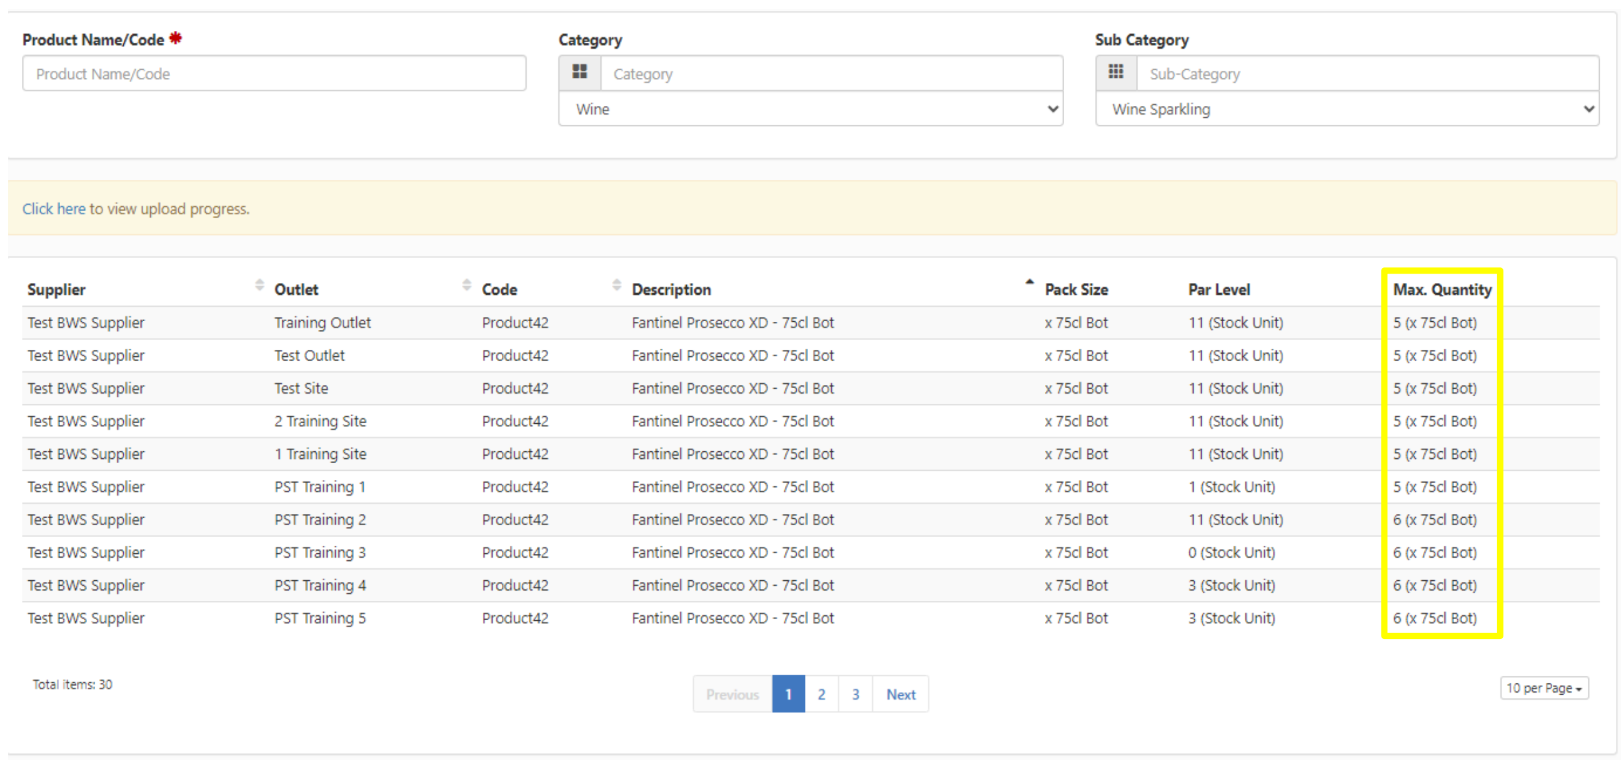Image resolution: width=1621 pixels, height=760 pixels.
Task: Select the Training Outlet table row
Action: (322, 323)
